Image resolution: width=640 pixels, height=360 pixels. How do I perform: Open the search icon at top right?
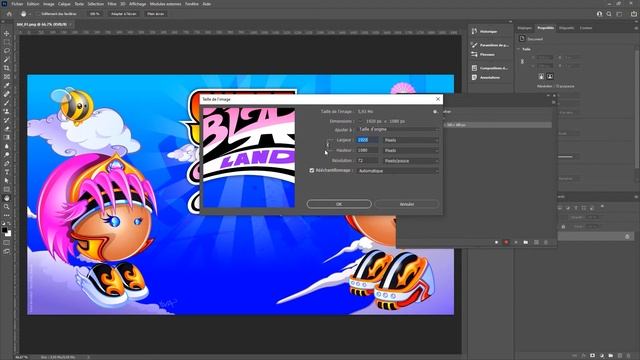click(x=609, y=14)
